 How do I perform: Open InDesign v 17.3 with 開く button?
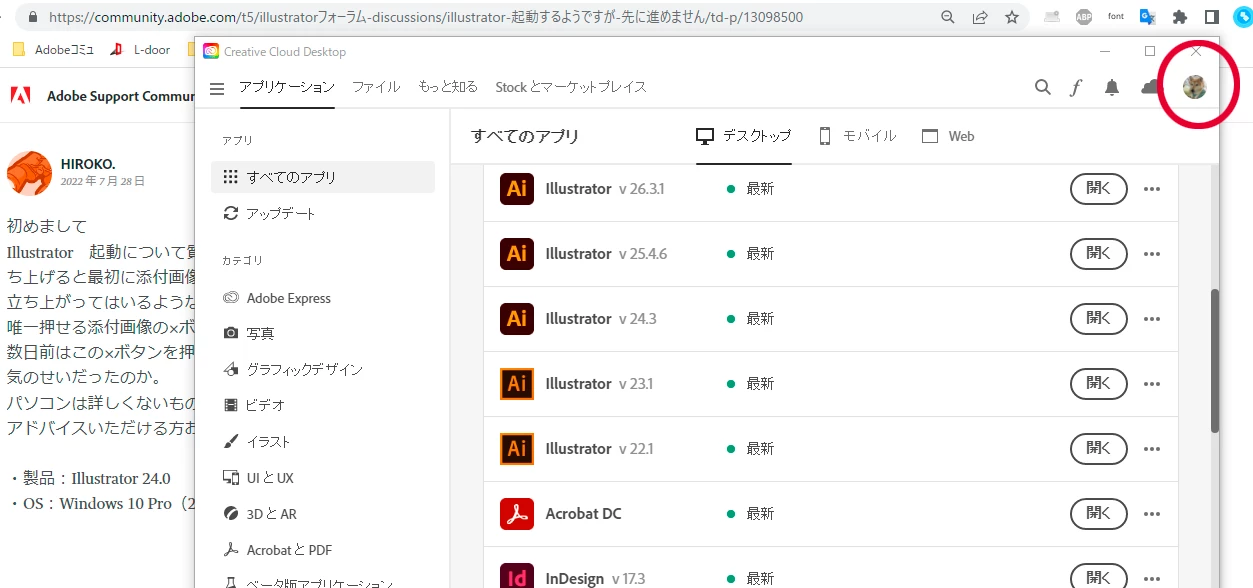(x=1099, y=578)
